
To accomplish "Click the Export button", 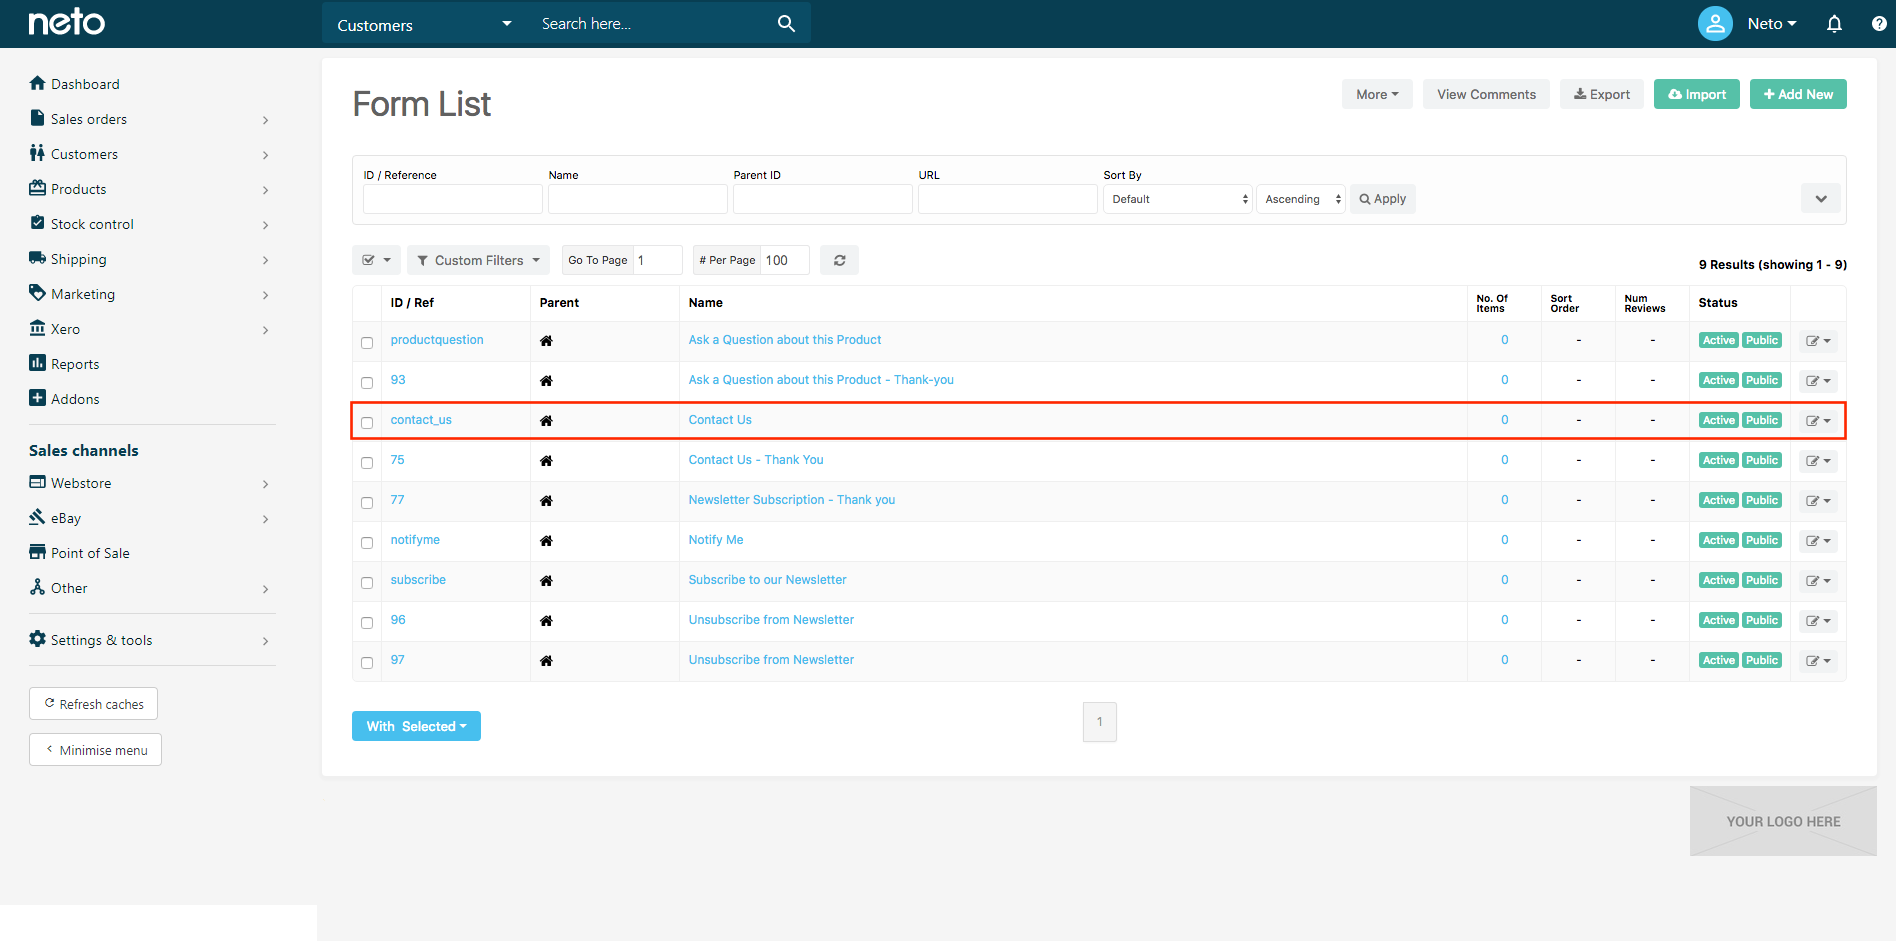I will point(1602,94).
